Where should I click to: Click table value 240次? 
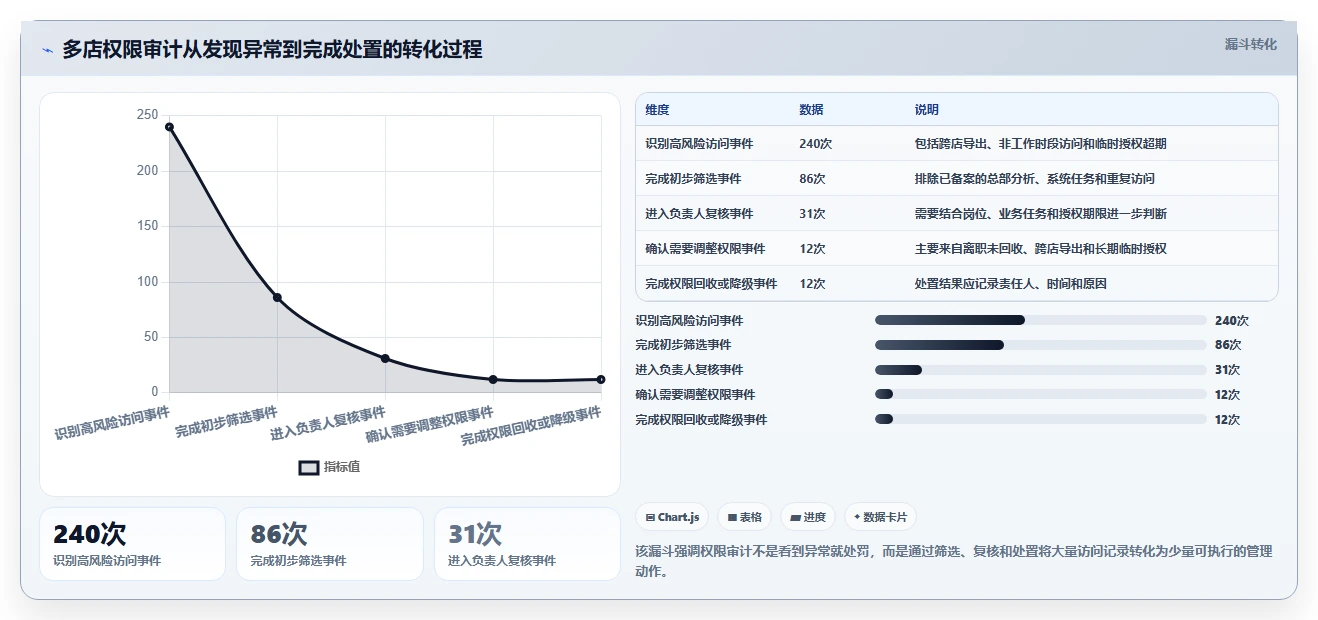click(816, 144)
